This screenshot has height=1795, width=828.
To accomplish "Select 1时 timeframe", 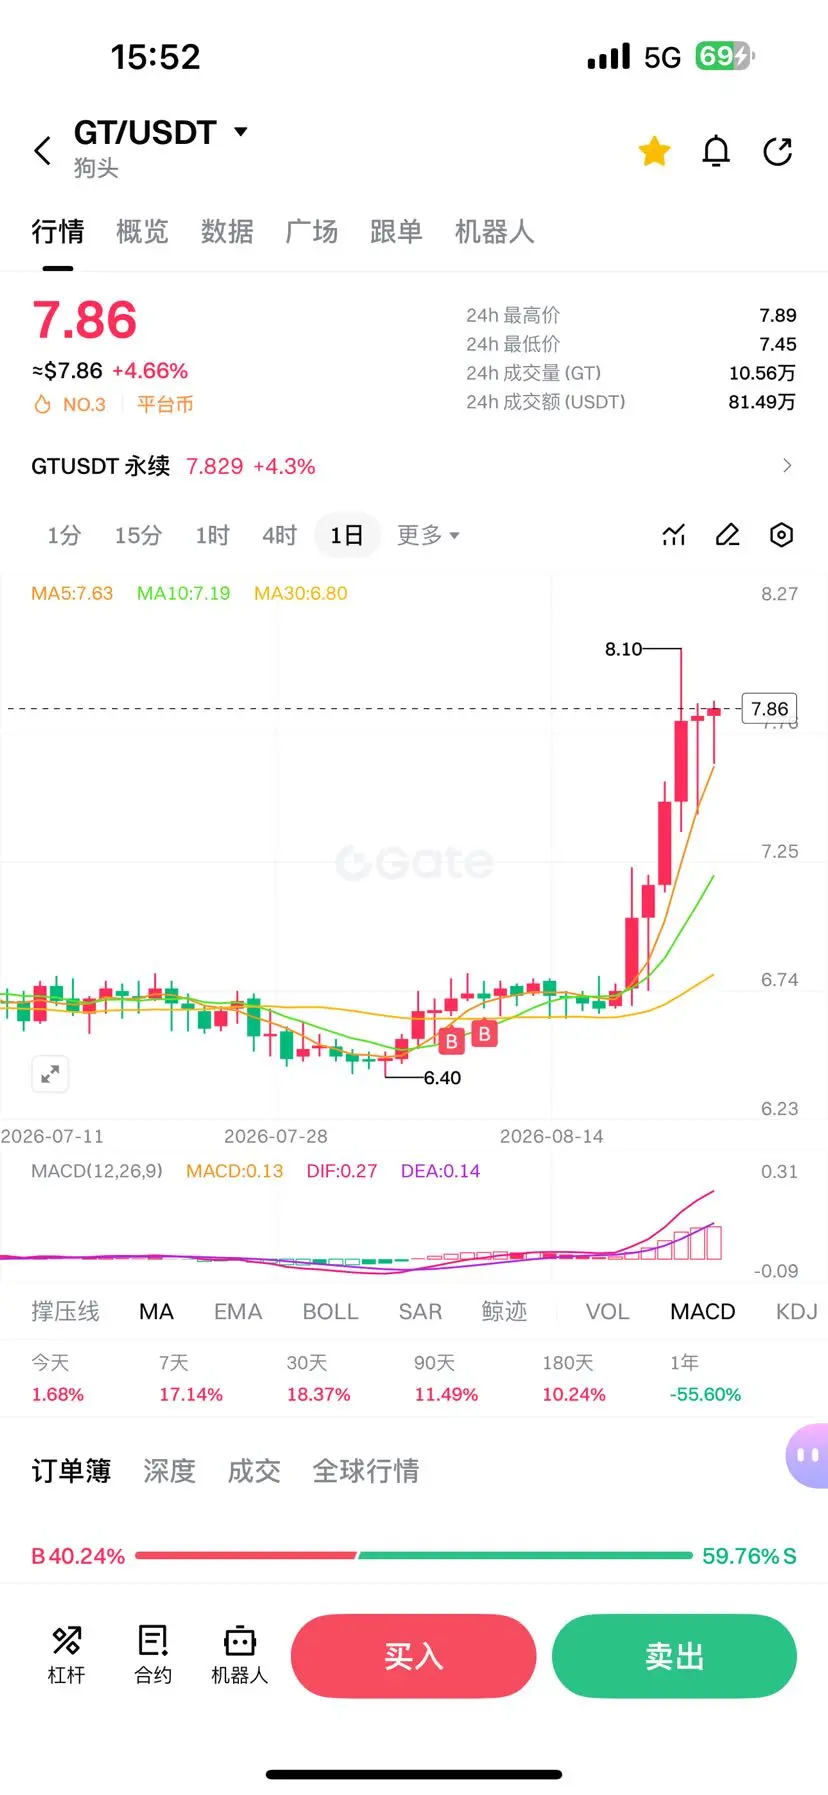I will [212, 535].
